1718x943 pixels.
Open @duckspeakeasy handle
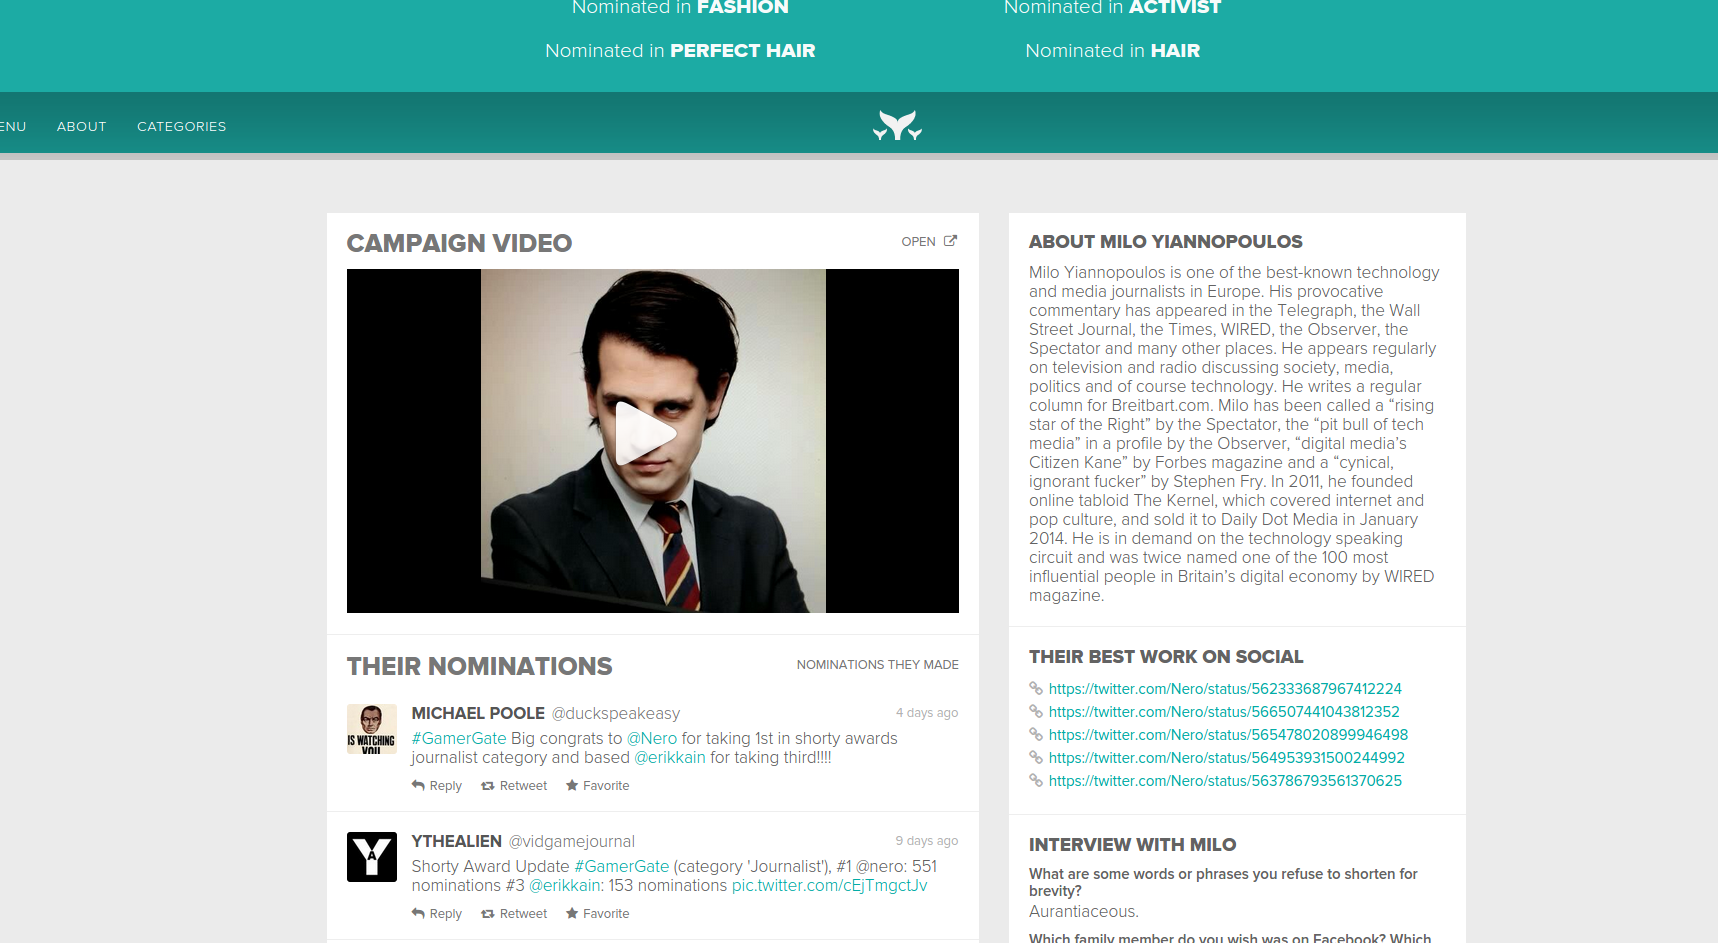615,713
